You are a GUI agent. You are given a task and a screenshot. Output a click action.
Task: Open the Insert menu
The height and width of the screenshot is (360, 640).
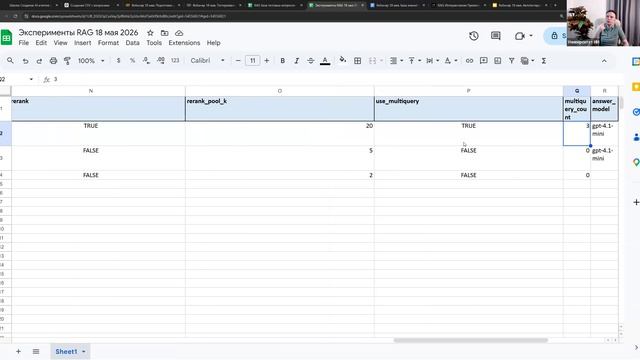pyautogui.click(x=82, y=43)
